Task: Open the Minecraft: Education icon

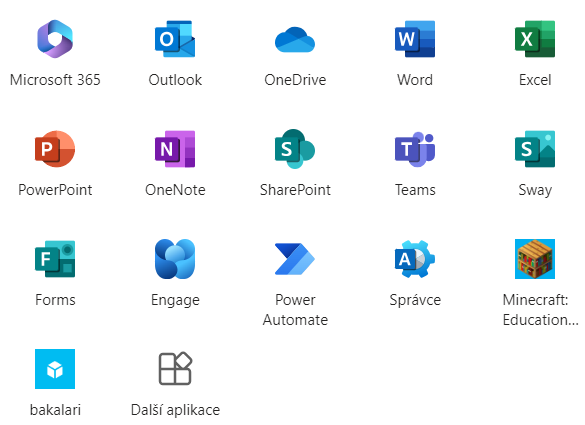Action: [535, 259]
